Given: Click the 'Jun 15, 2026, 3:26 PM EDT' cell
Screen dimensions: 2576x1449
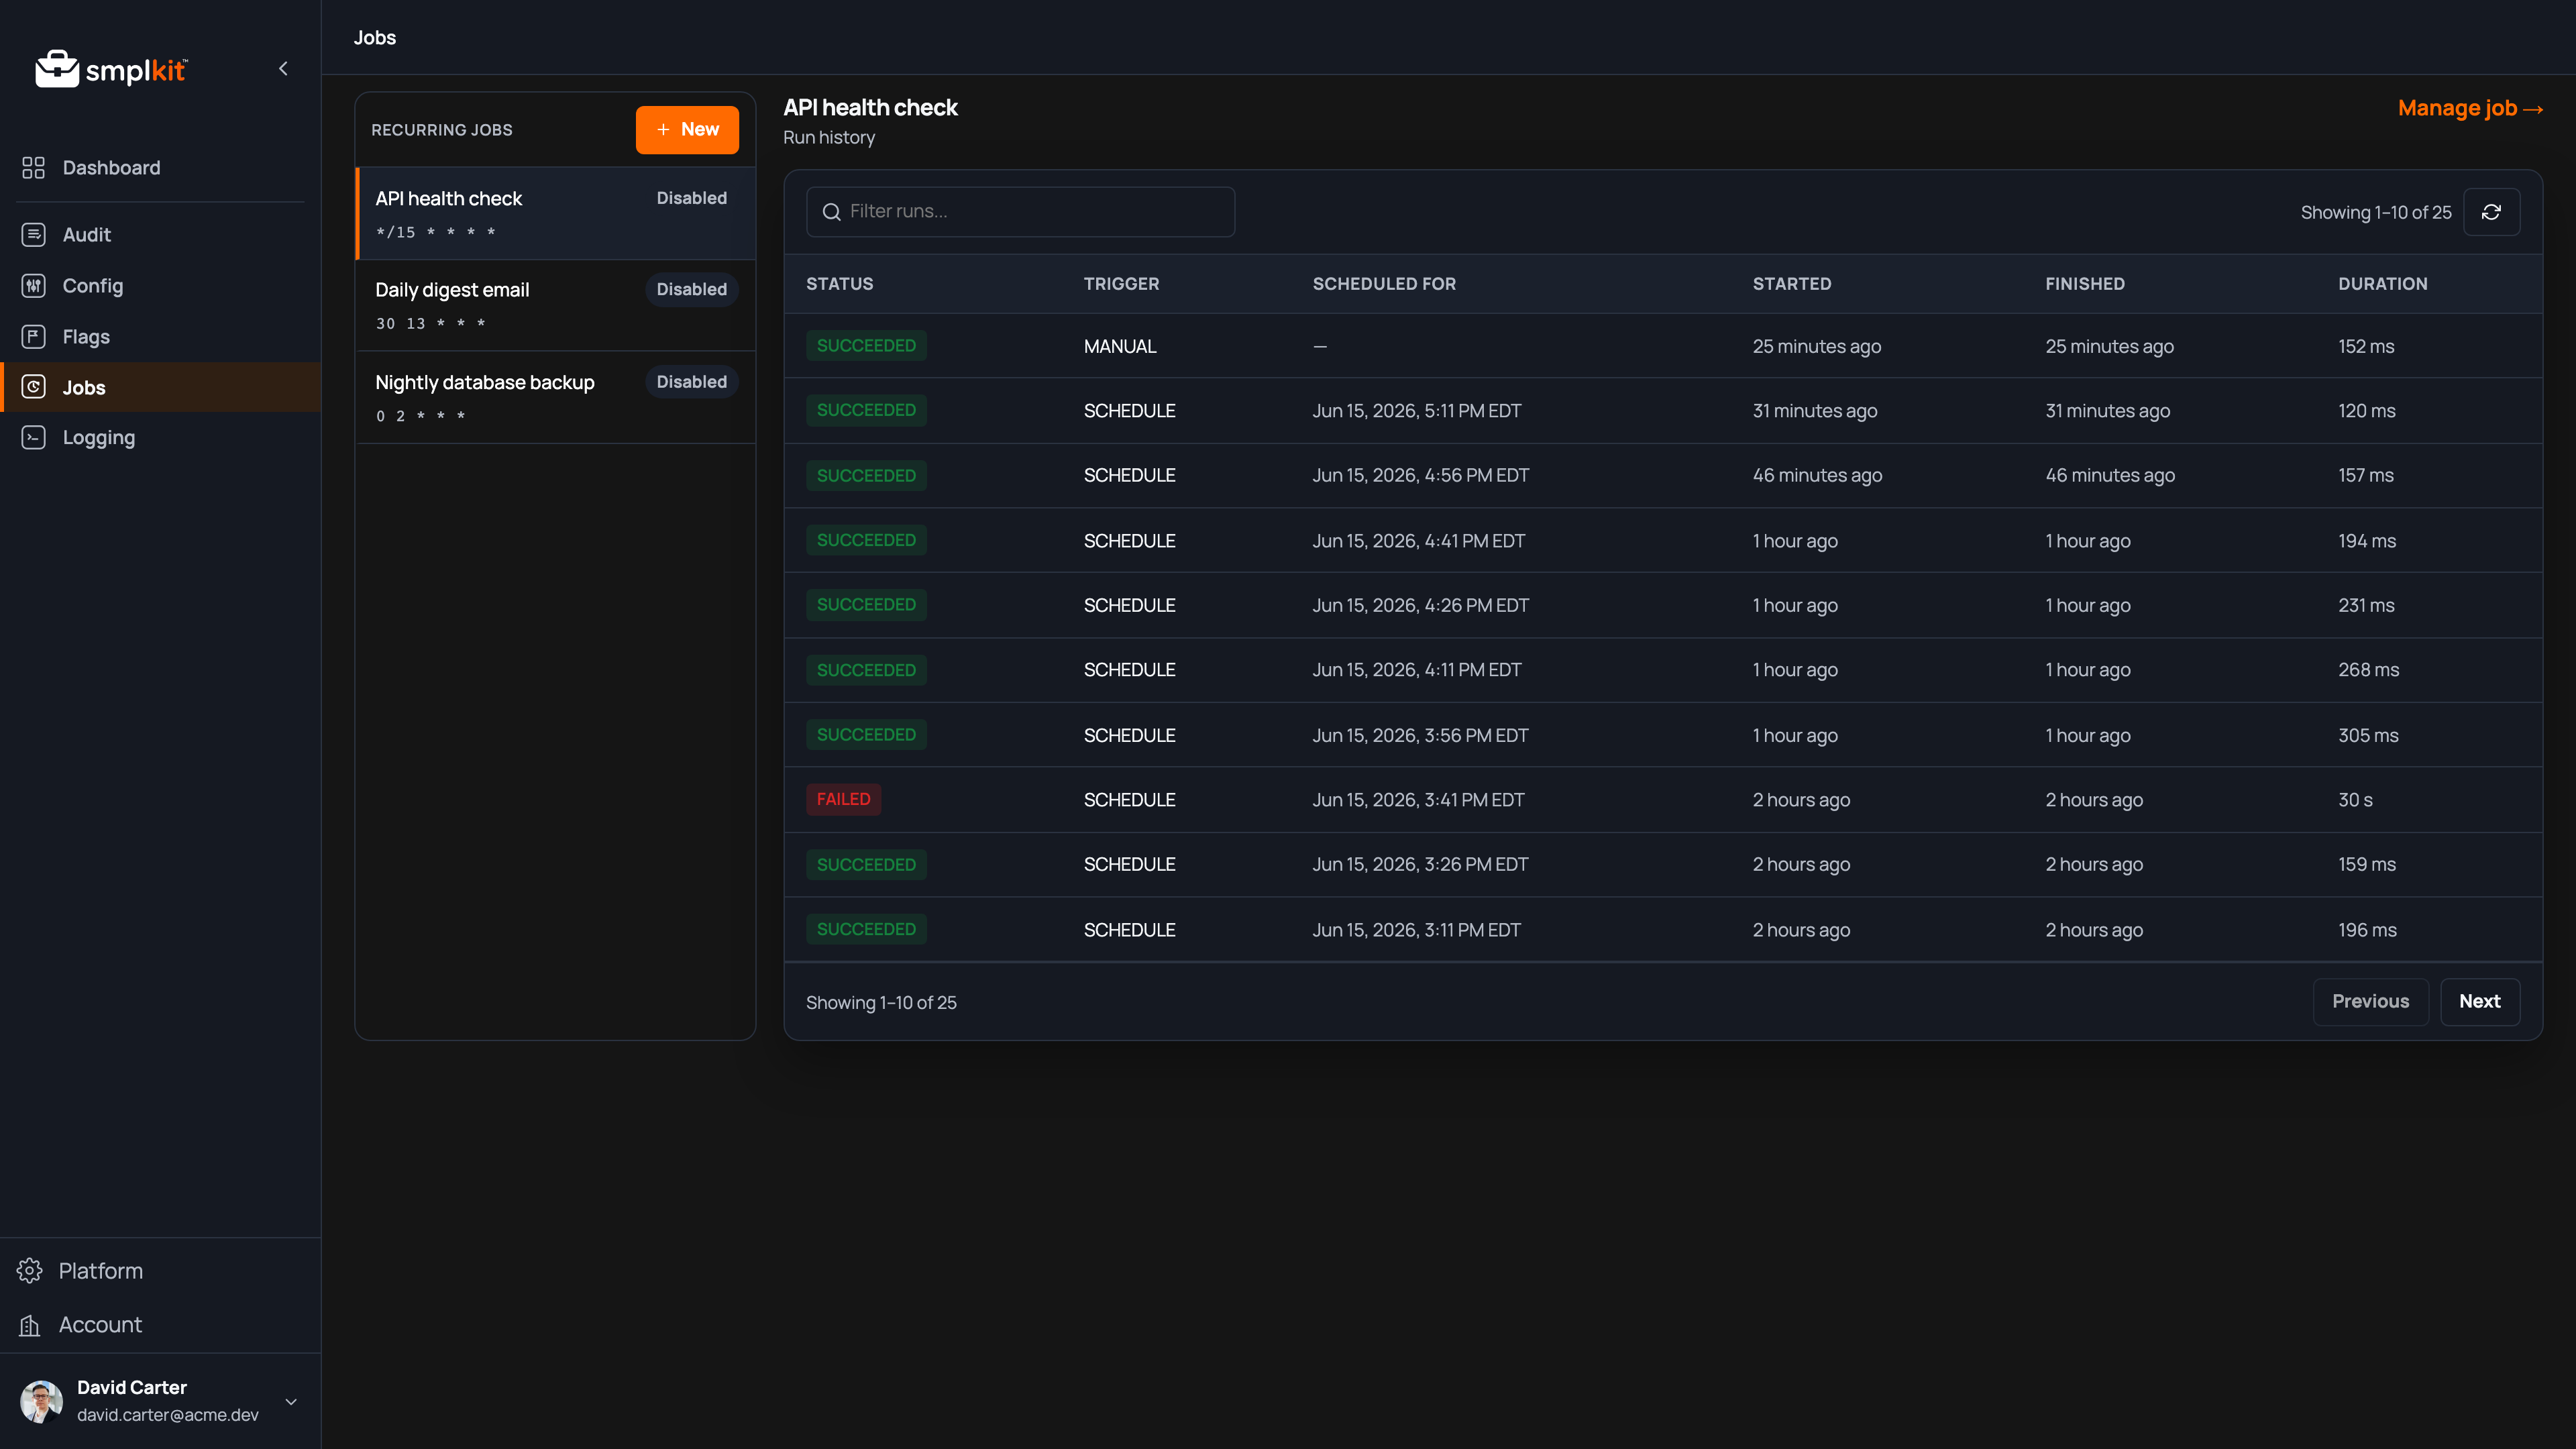Looking at the screenshot, I should (1420, 864).
